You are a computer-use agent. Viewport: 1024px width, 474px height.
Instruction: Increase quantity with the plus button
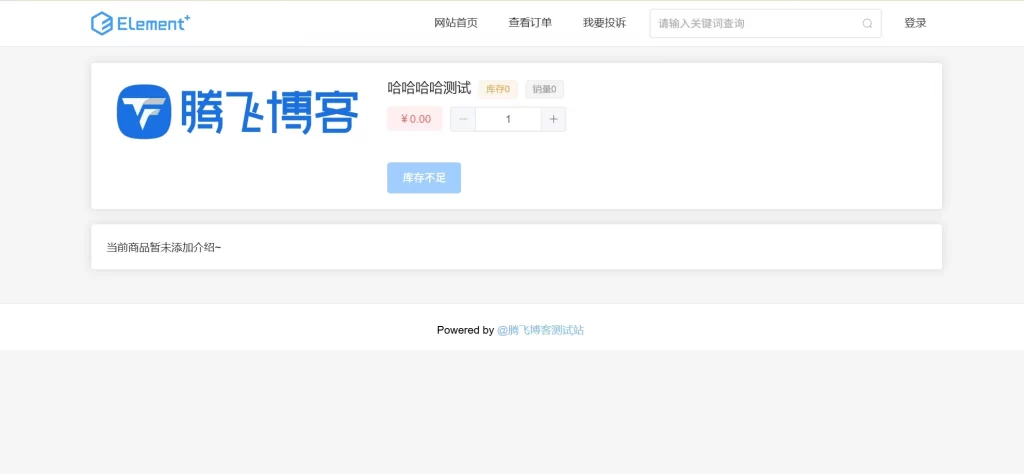[x=553, y=119]
